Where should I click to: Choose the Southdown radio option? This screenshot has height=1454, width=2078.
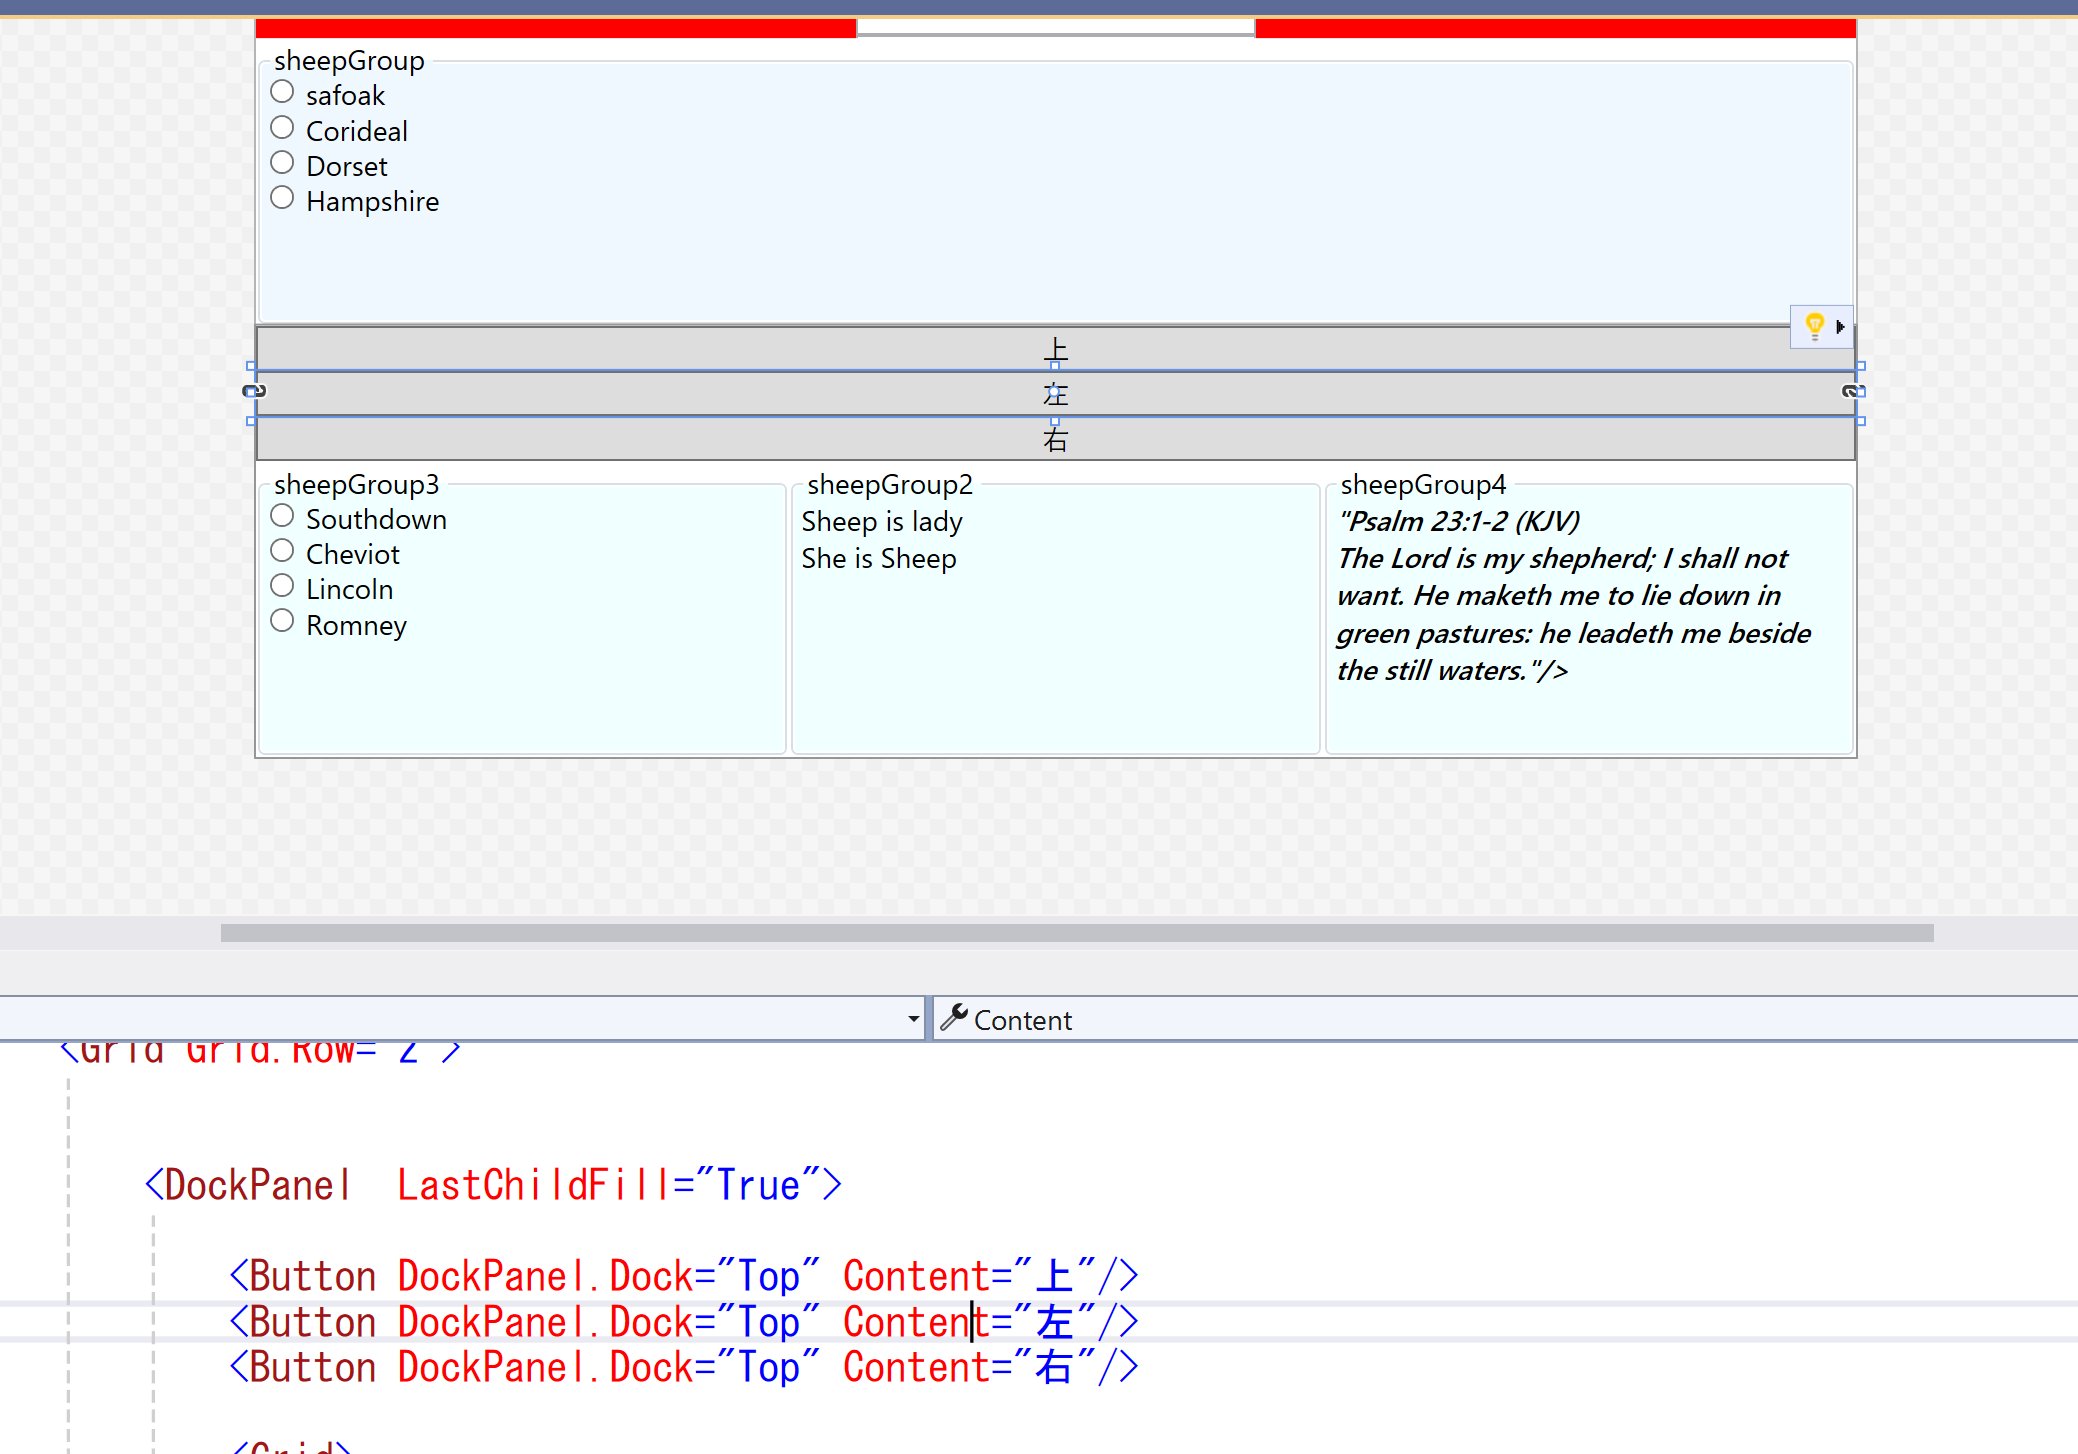point(283,516)
